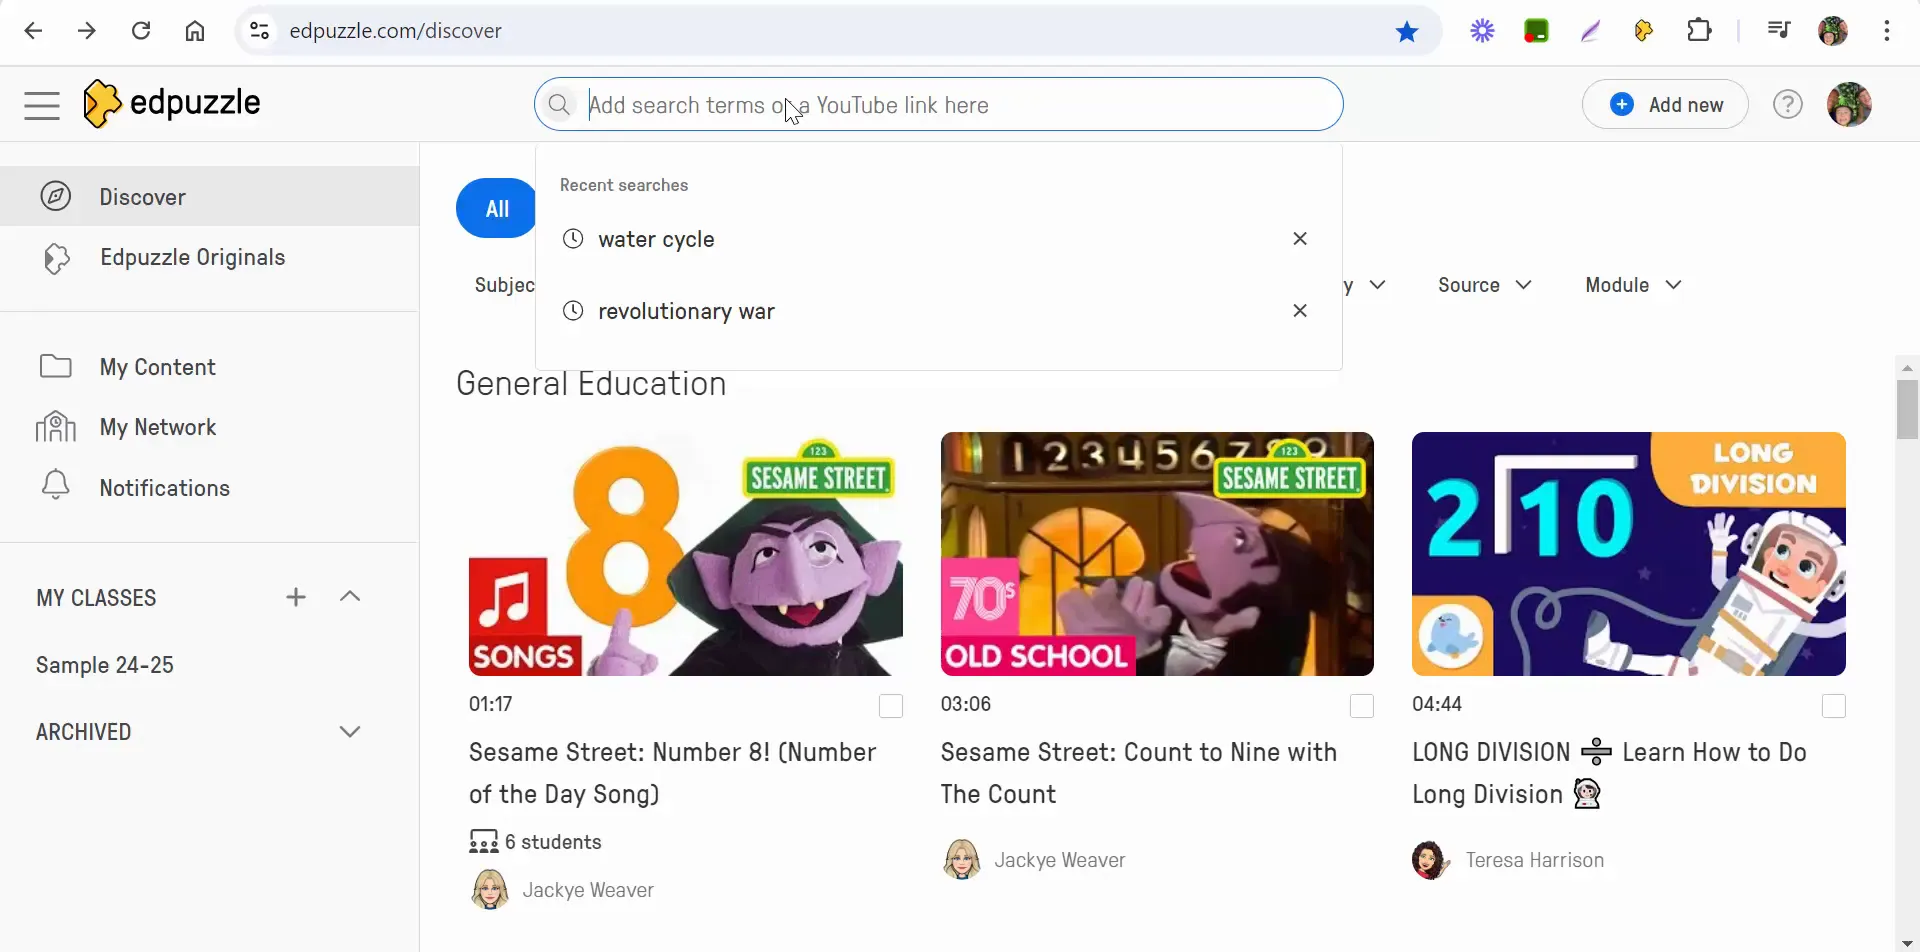Viewport: 1920px width, 952px height.
Task: Open the Extensions puzzle menu
Action: (x=1699, y=31)
